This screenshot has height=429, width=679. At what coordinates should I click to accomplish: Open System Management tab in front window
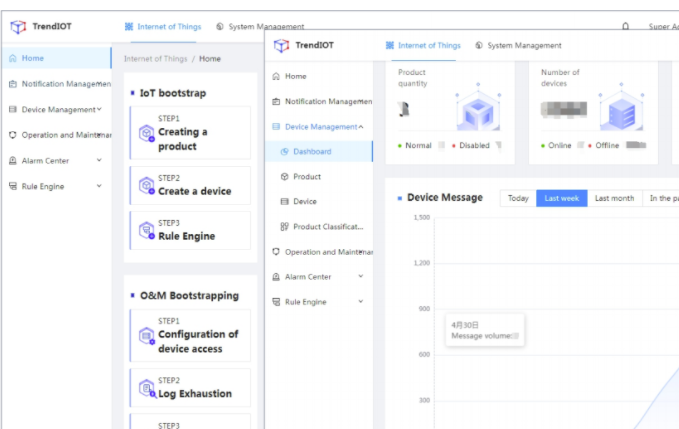(518, 46)
